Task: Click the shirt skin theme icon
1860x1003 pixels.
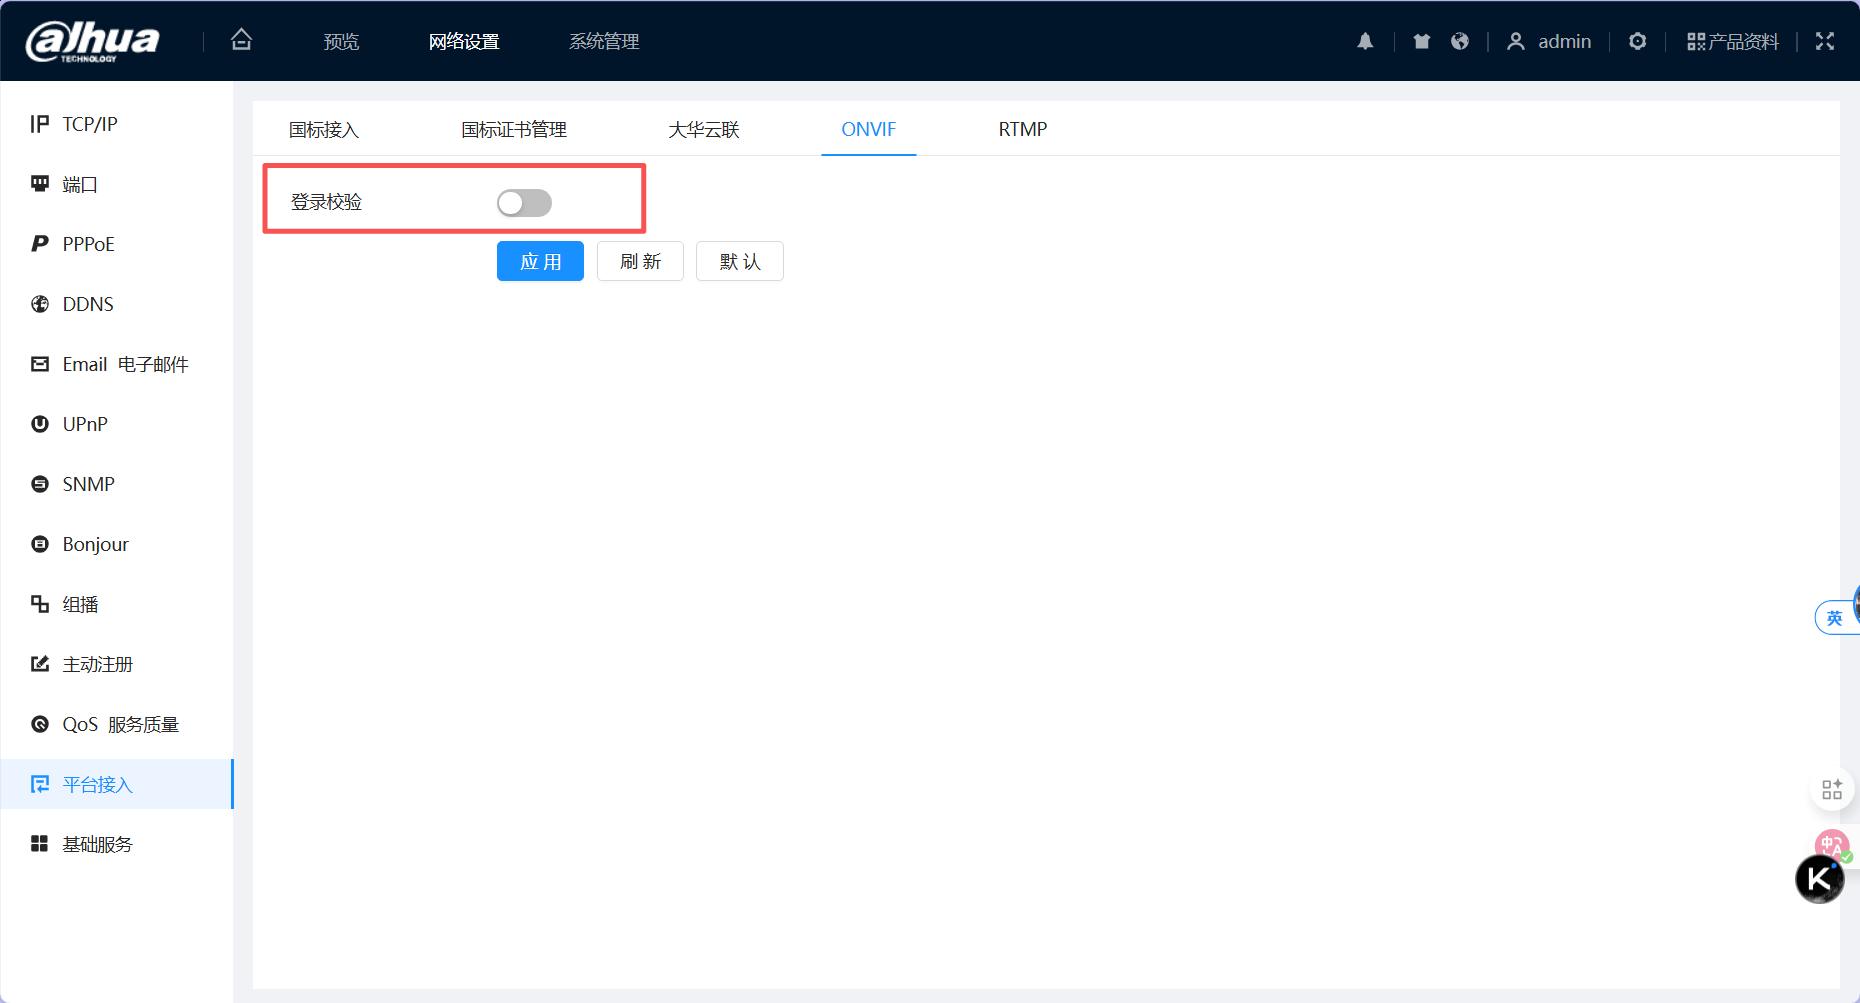Action: pos(1421,41)
